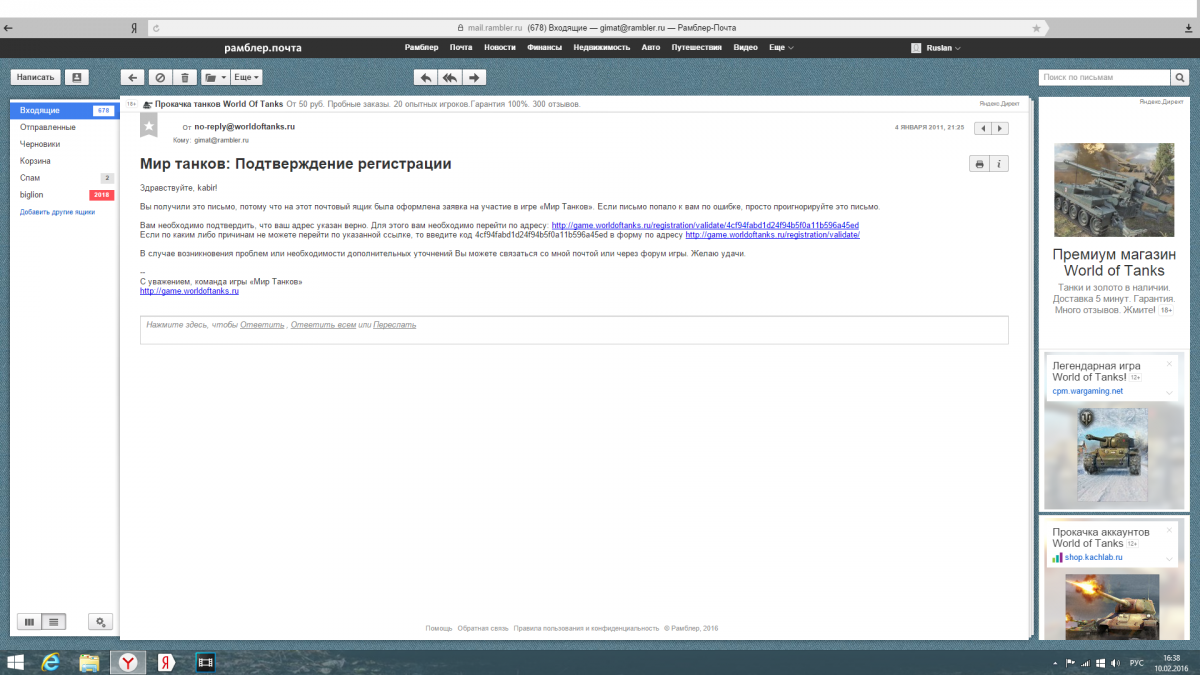Go to next message arrow

tap(1000, 128)
